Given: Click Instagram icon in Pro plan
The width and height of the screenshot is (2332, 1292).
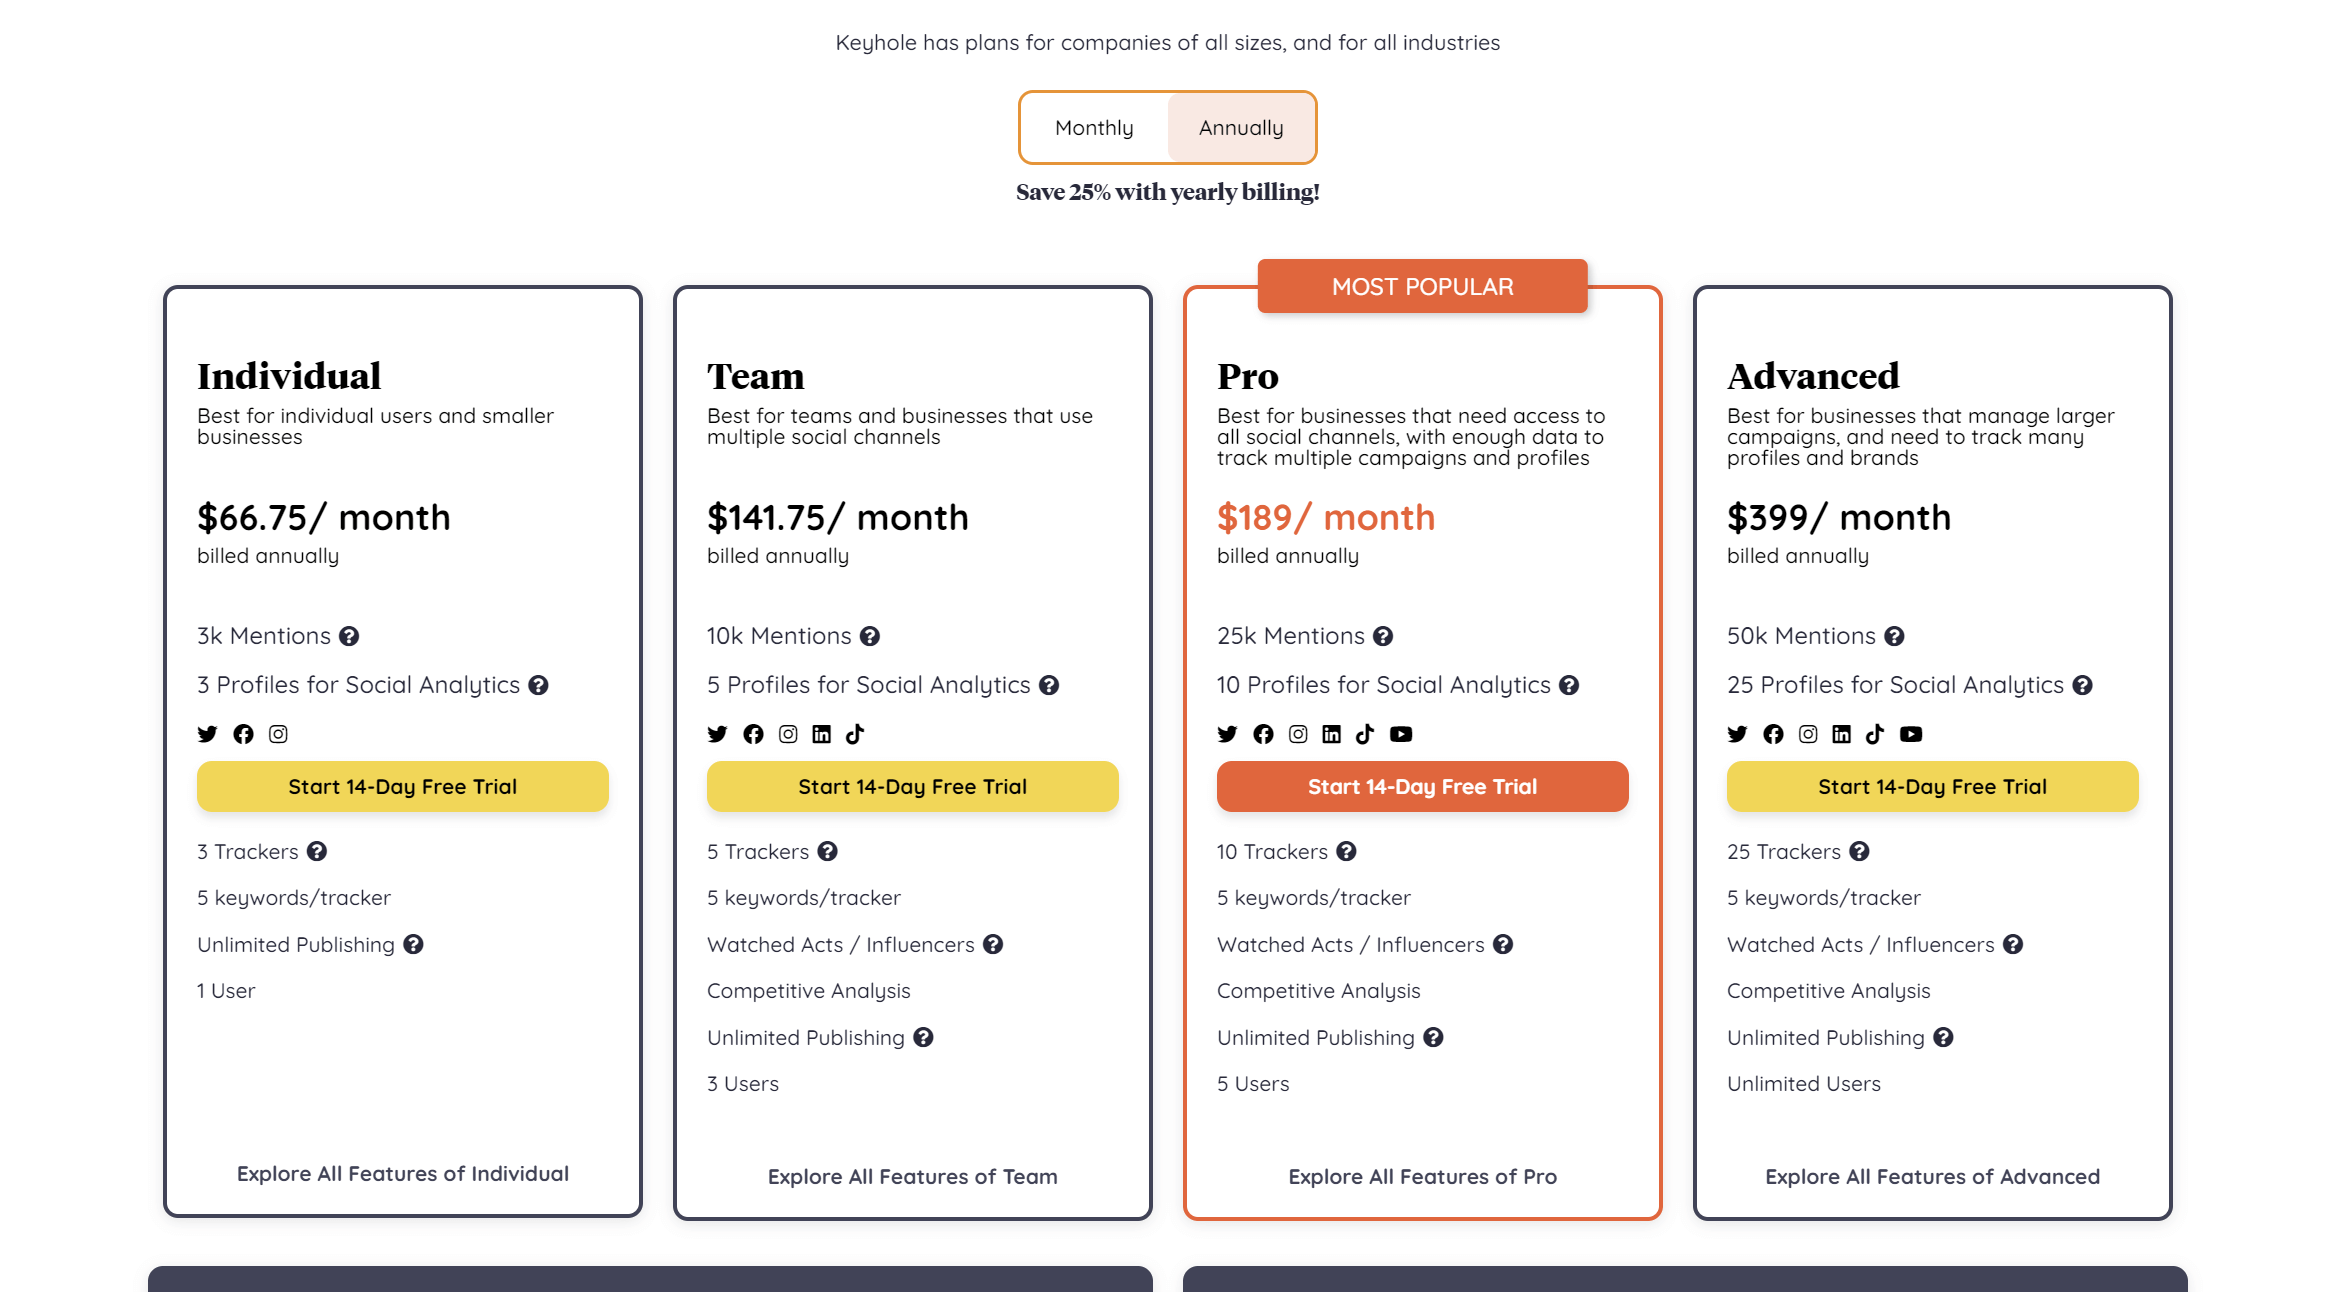Looking at the screenshot, I should coord(1298,734).
